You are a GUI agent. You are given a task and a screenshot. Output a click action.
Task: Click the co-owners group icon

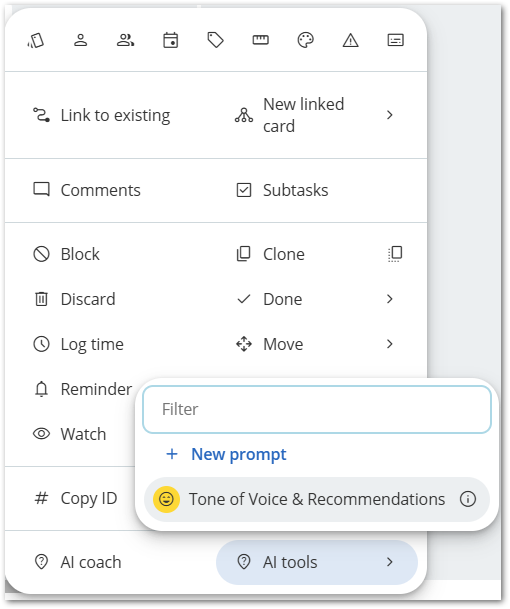point(125,40)
